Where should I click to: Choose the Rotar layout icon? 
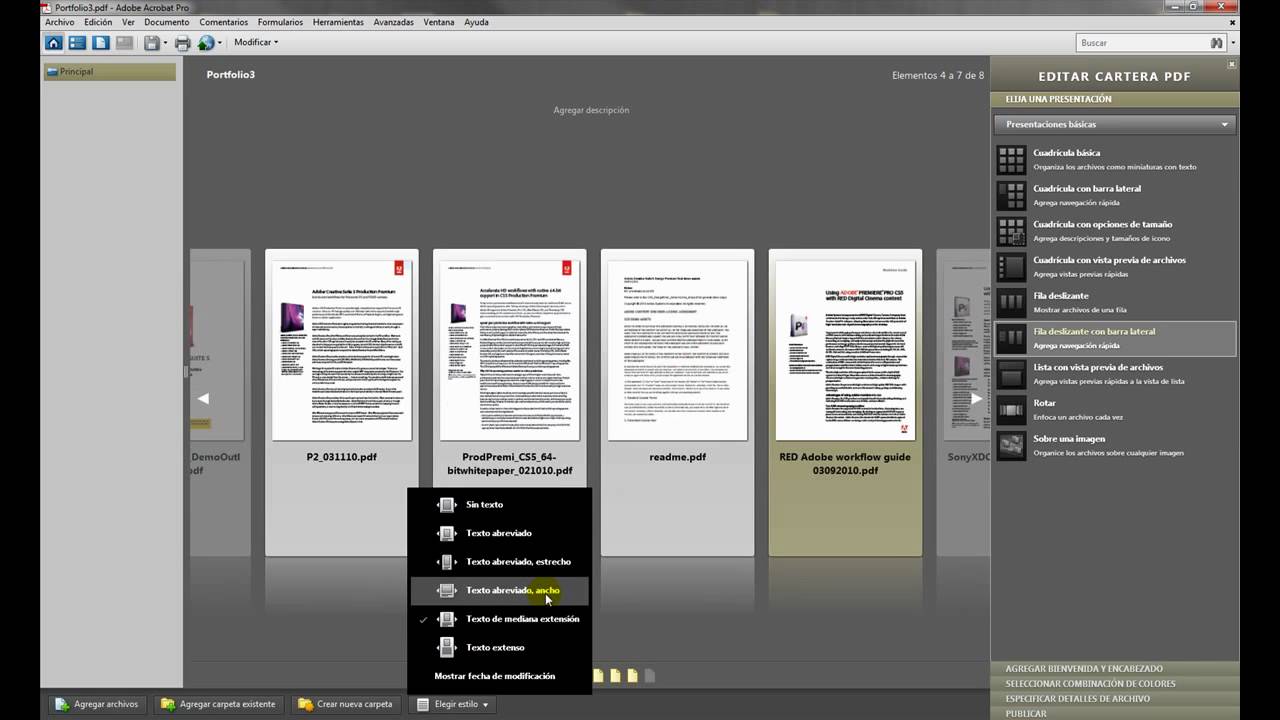tap(1011, 410)
